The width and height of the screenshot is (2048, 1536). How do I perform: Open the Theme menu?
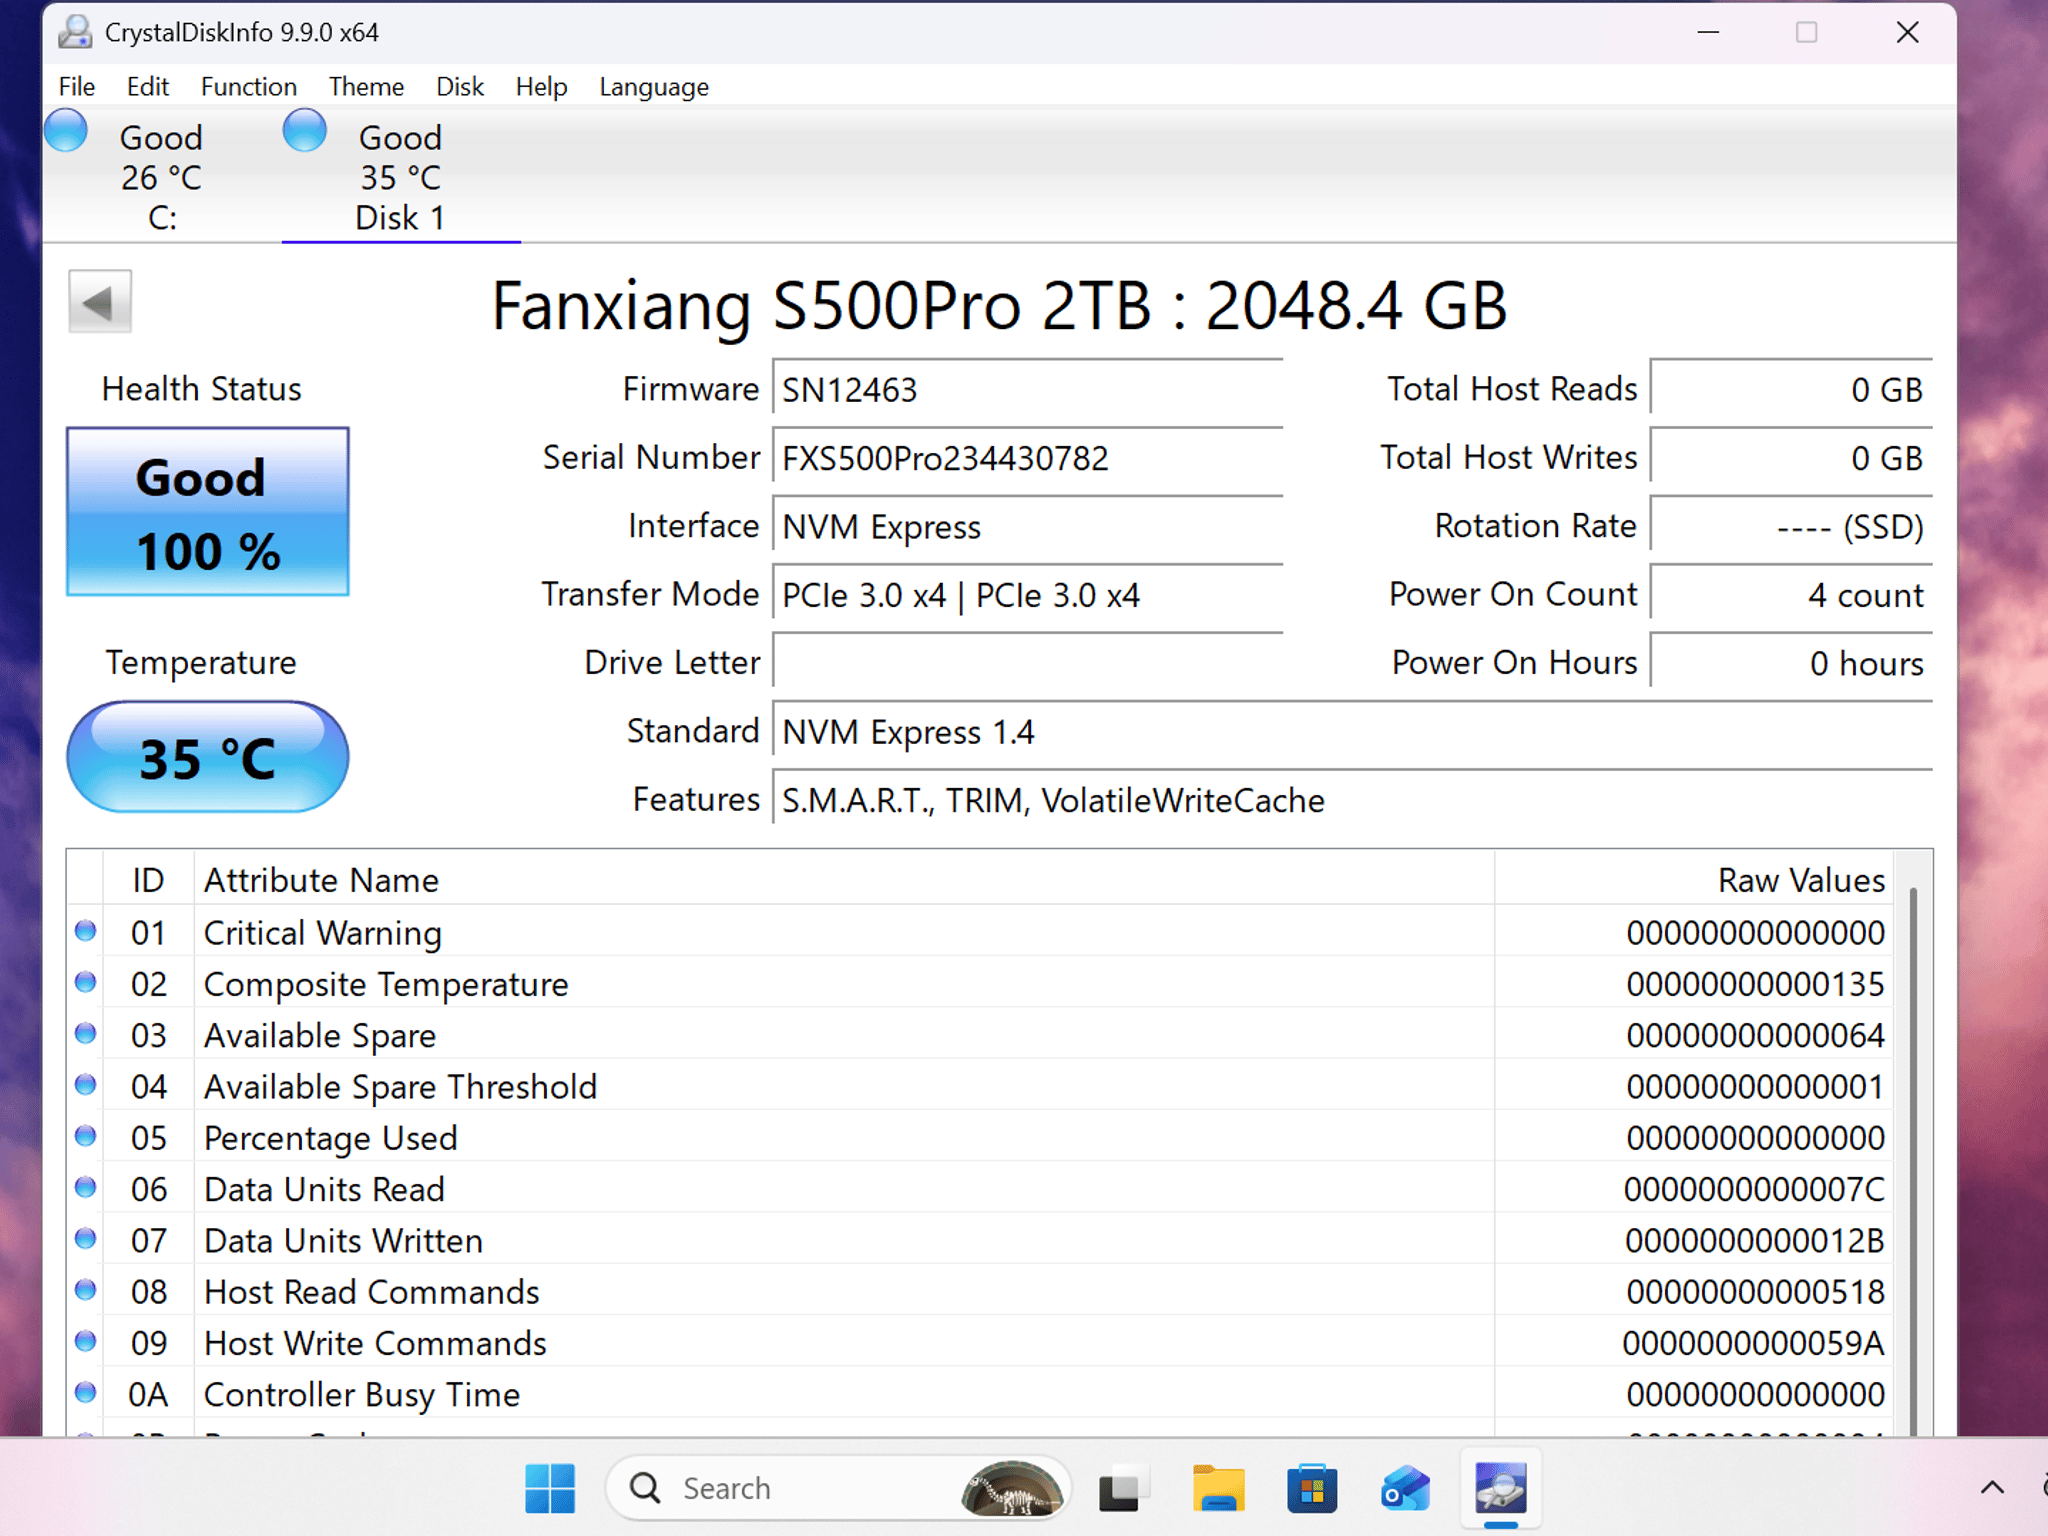click(x=366, y=87)
